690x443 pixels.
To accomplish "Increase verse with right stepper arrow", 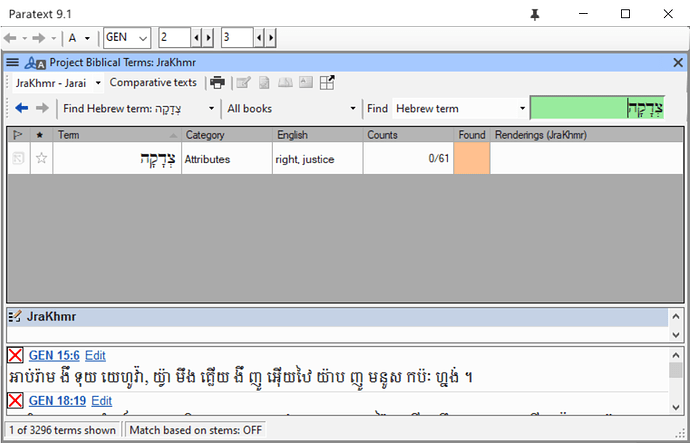I will coord(271,38).
